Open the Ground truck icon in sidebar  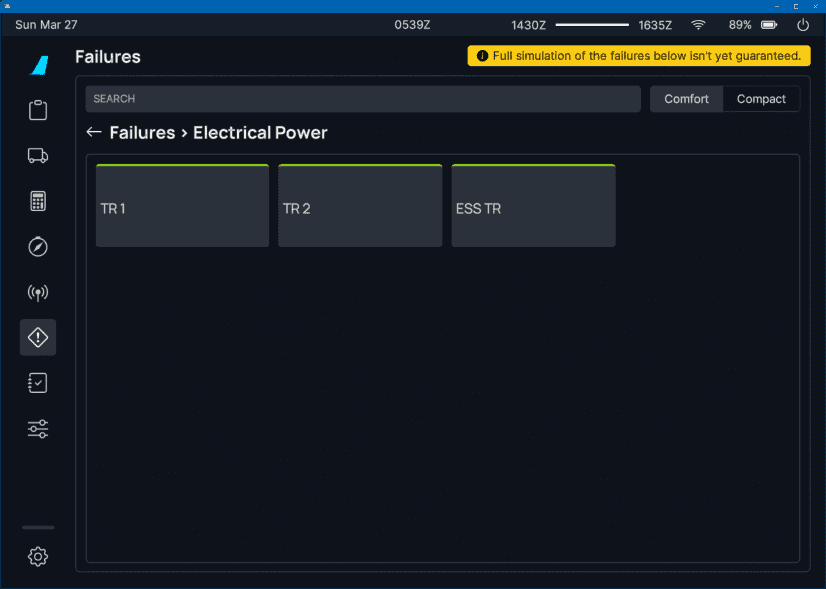click(x=38, y=155)
